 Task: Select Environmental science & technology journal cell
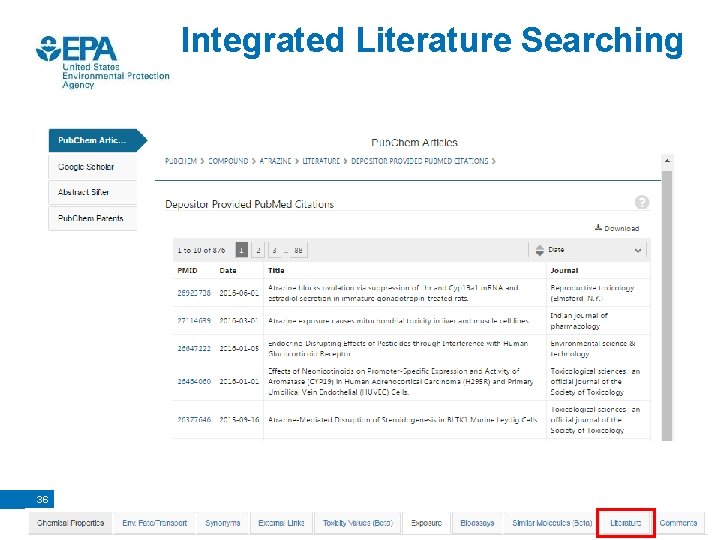(593, 349)
